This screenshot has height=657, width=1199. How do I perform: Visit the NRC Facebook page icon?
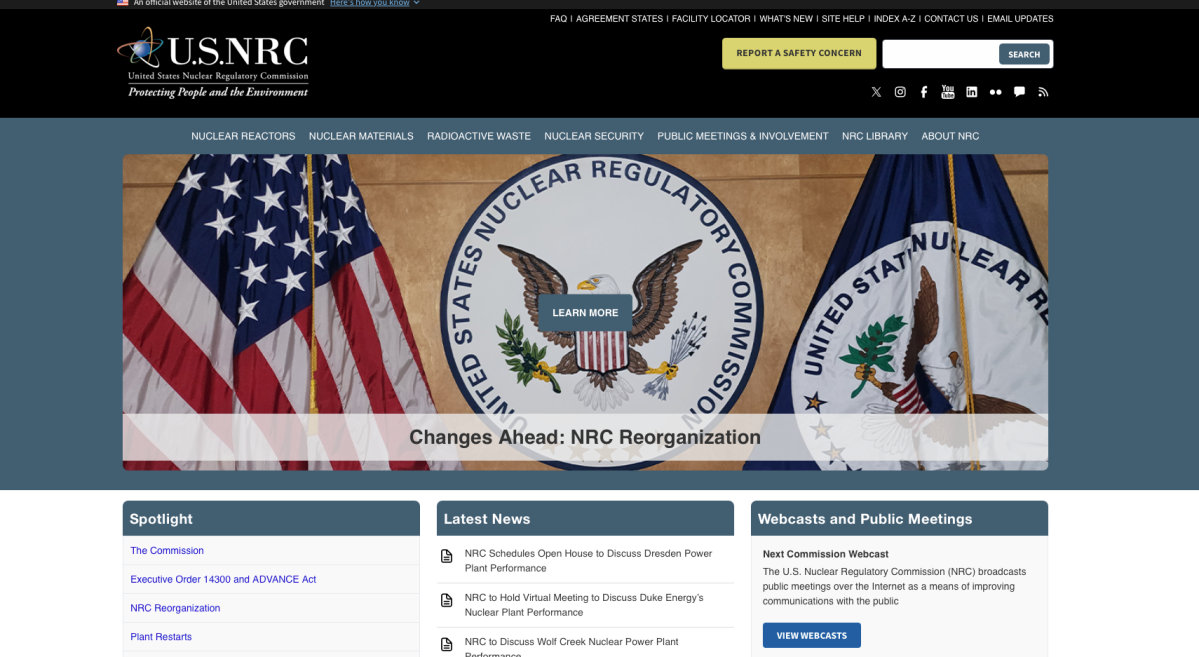point(924,92)
